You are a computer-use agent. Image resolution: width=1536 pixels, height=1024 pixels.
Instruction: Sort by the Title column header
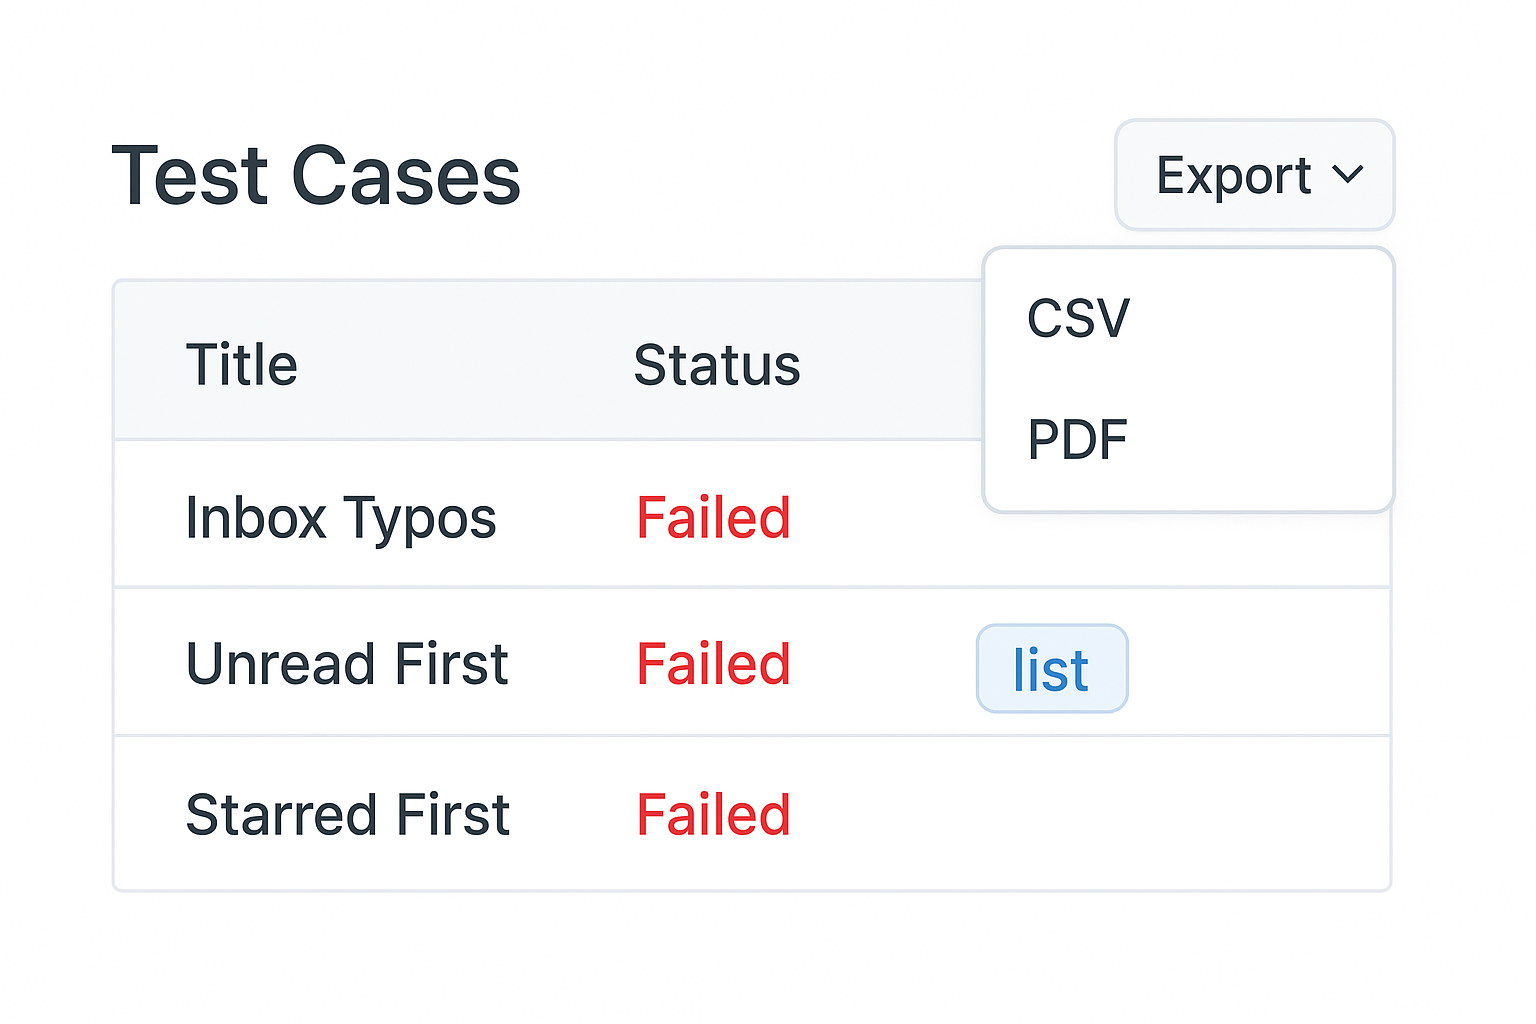coord(241,365)
